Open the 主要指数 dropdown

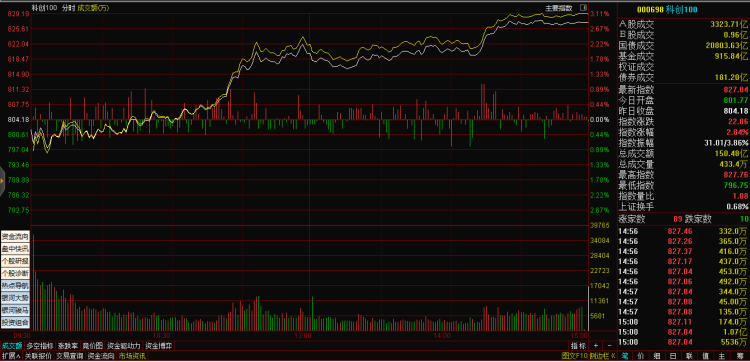pos(559,8)
